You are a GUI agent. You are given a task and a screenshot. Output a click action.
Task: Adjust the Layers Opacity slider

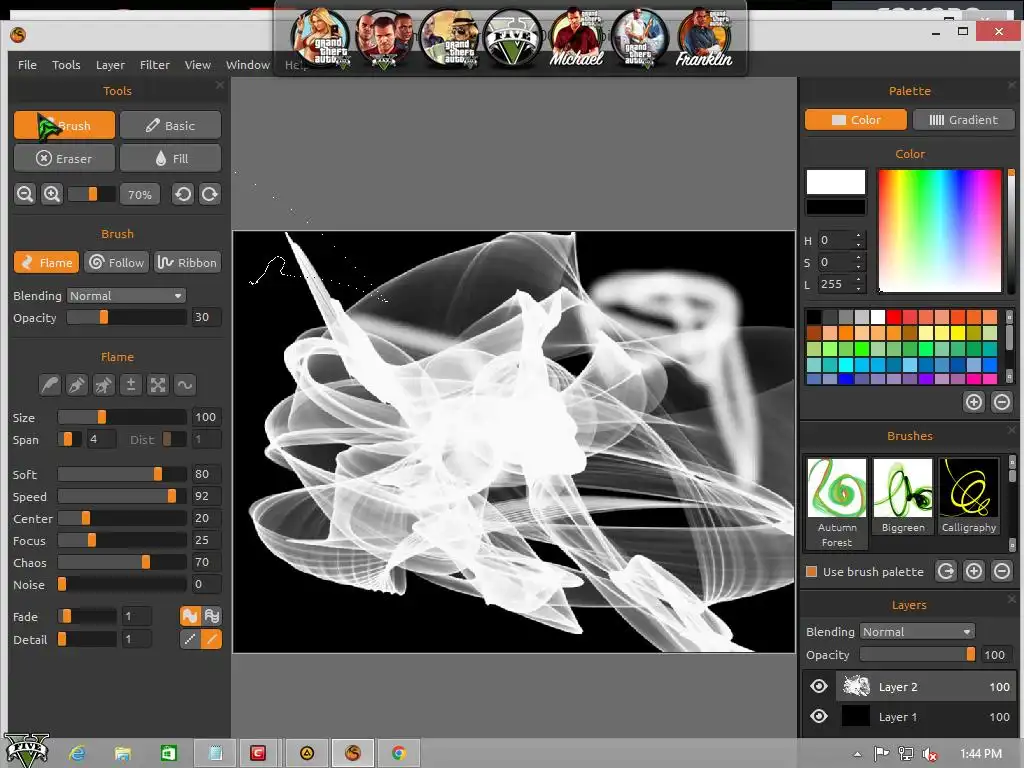coord(918,654)
